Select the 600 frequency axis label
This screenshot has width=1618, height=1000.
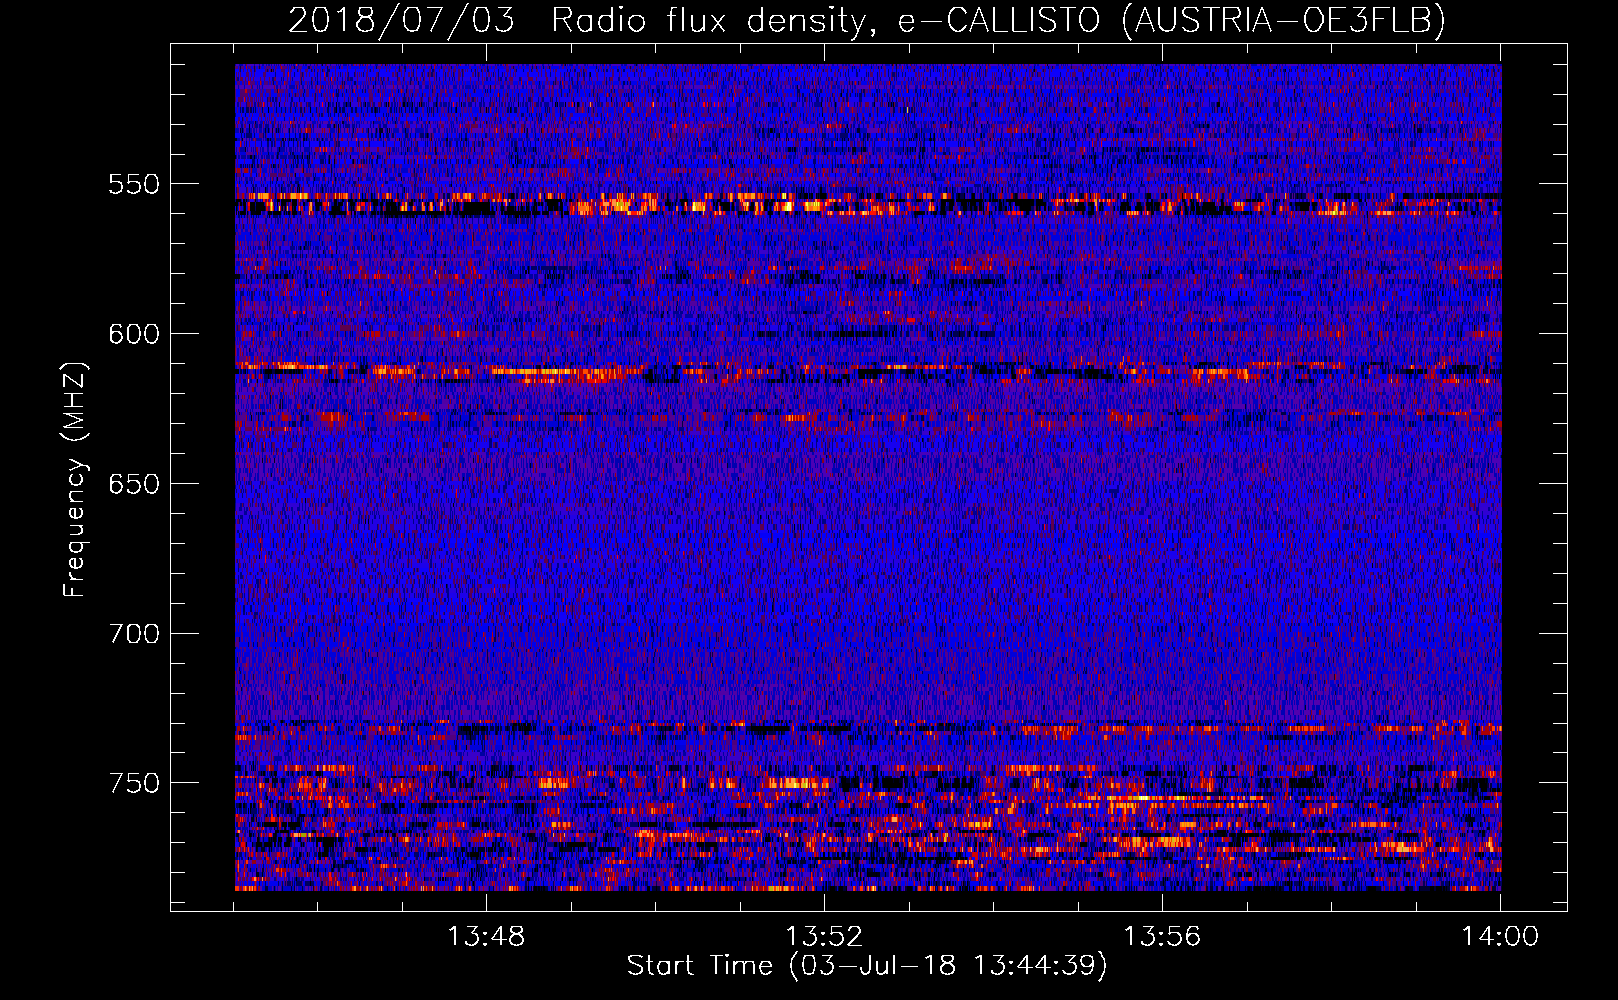tap(134, 334)
